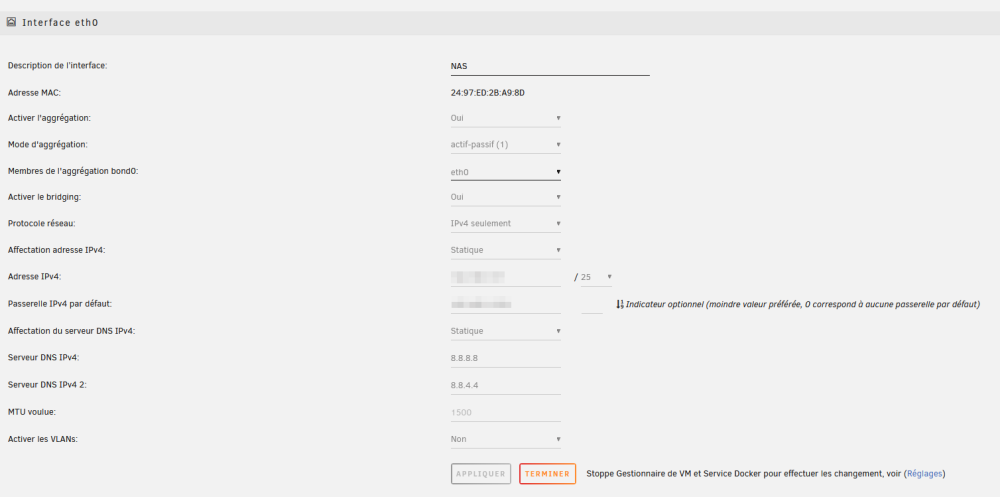Click the Activer les VLANs label
This screenshot has height=497, width=1000.
coord(43,439)
